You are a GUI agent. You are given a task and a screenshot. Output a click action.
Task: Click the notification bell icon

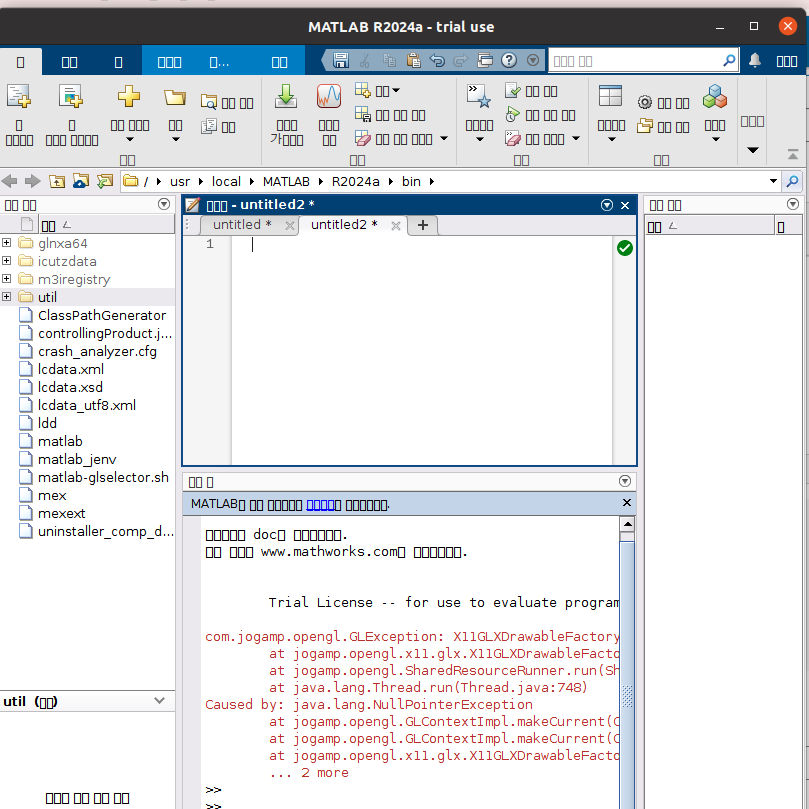(755, 61)
